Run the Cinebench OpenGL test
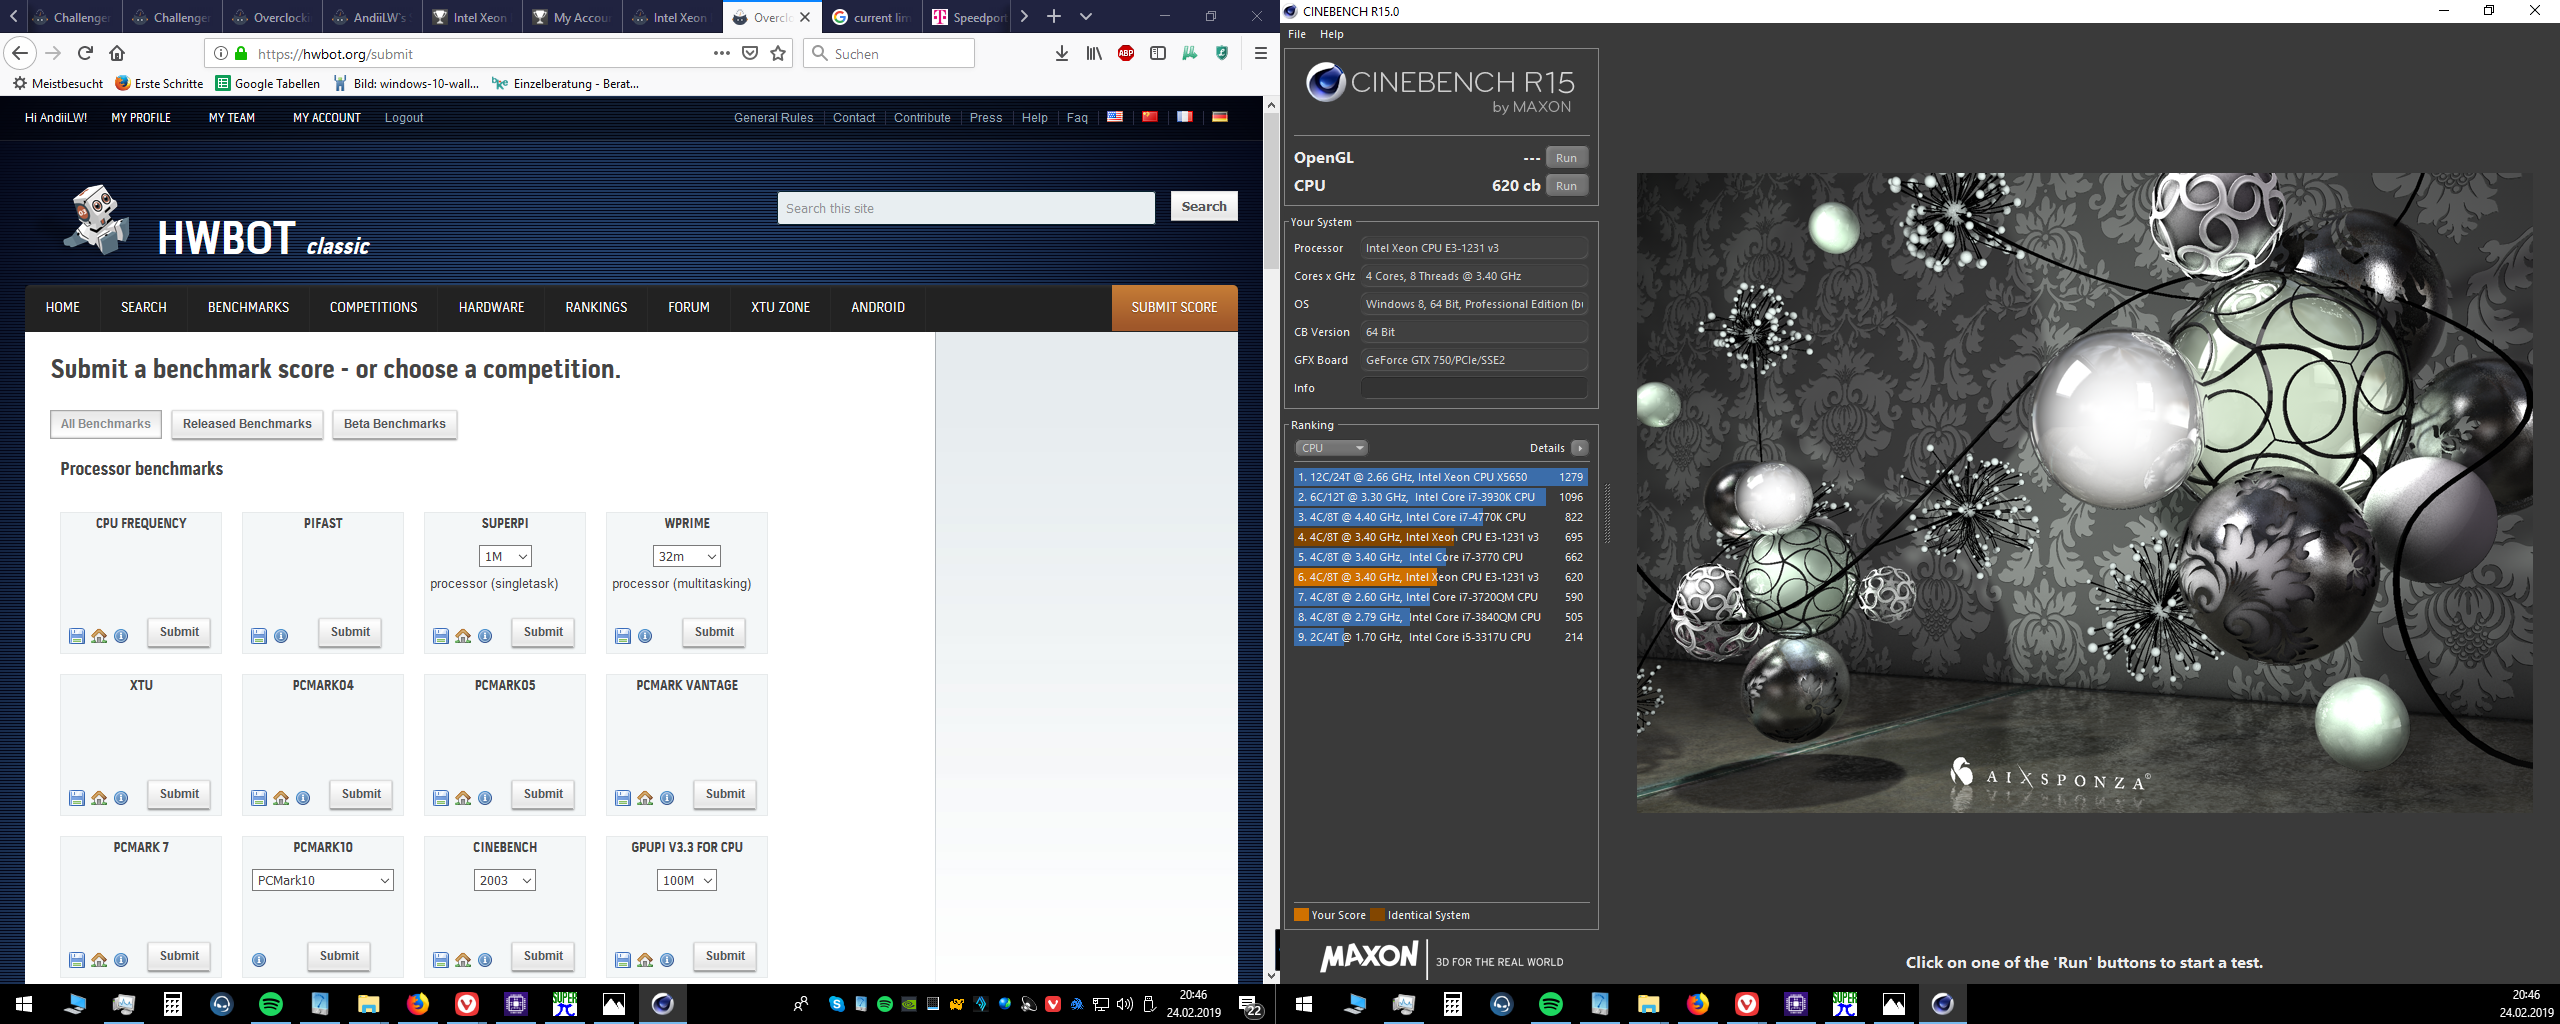 coord(1566,158)
